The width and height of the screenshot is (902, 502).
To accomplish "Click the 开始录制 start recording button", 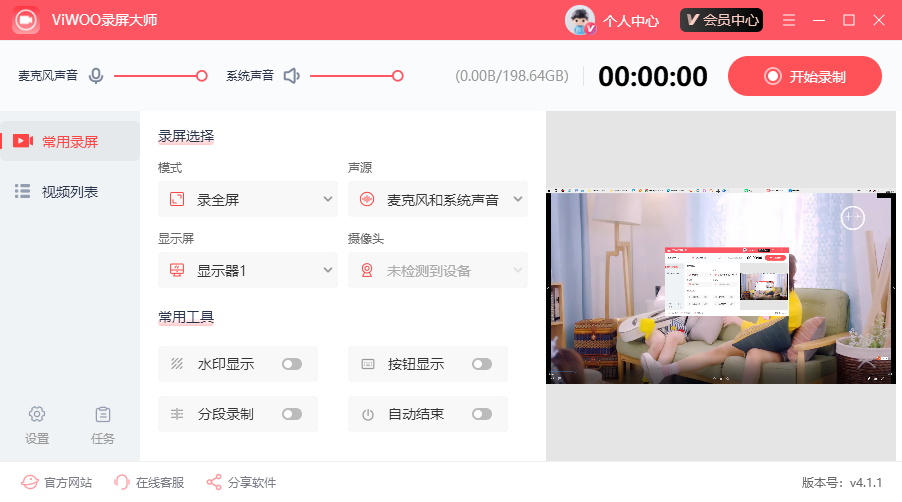I will tap(805, 76).
